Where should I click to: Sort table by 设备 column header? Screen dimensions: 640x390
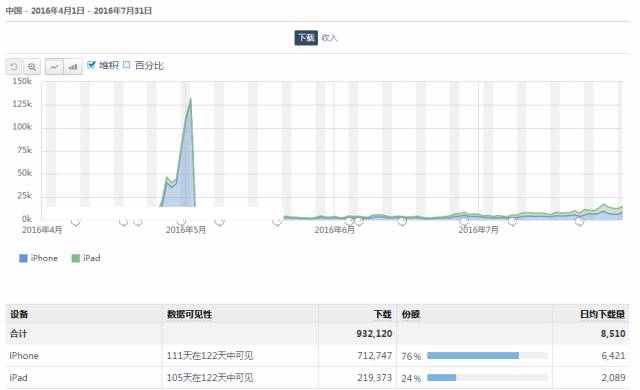tap(19, 314)
